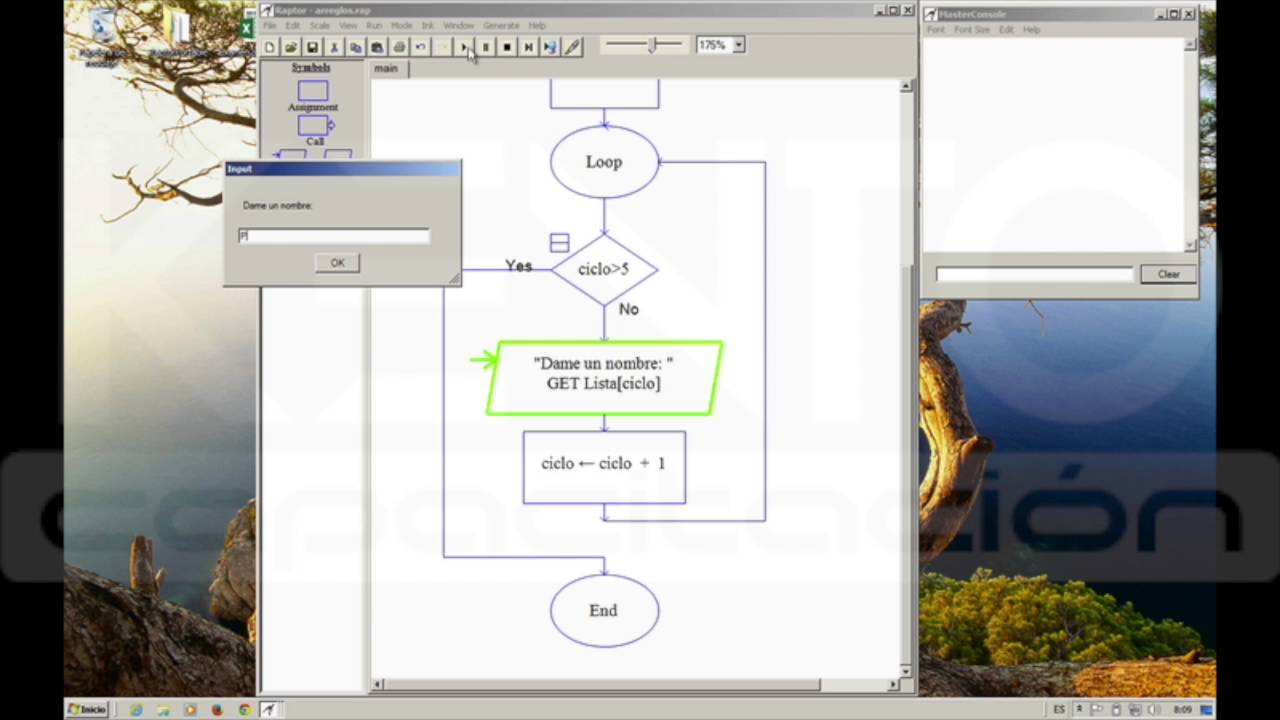
Task: Open the Generate menu in Raptor
Action: pyautogui.click(x=501, y=26)
